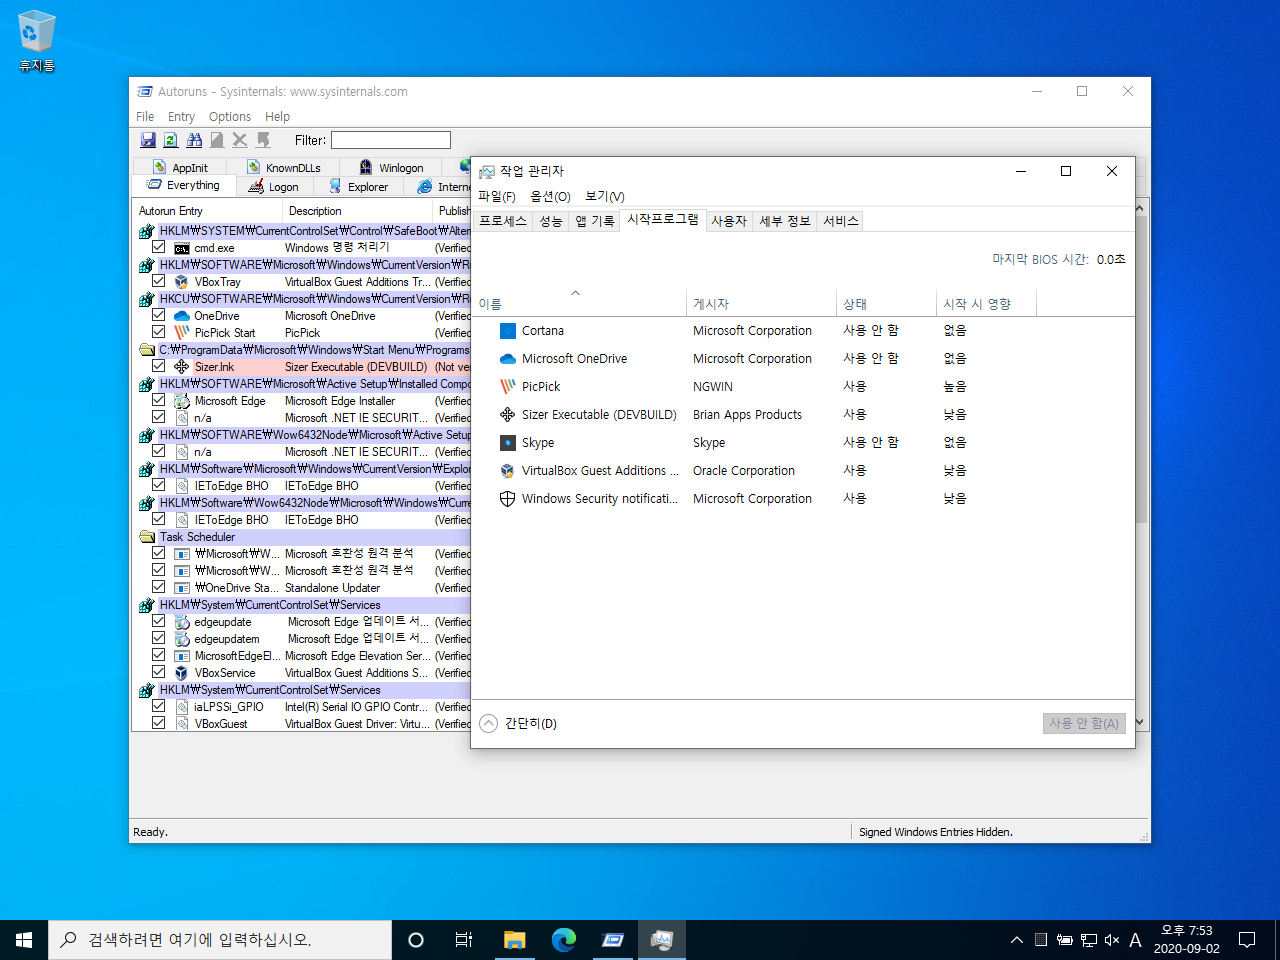Click the Save icon in Autoruns toolbar
Viewport: 1280px width, 960px height.
coord(148,140)
